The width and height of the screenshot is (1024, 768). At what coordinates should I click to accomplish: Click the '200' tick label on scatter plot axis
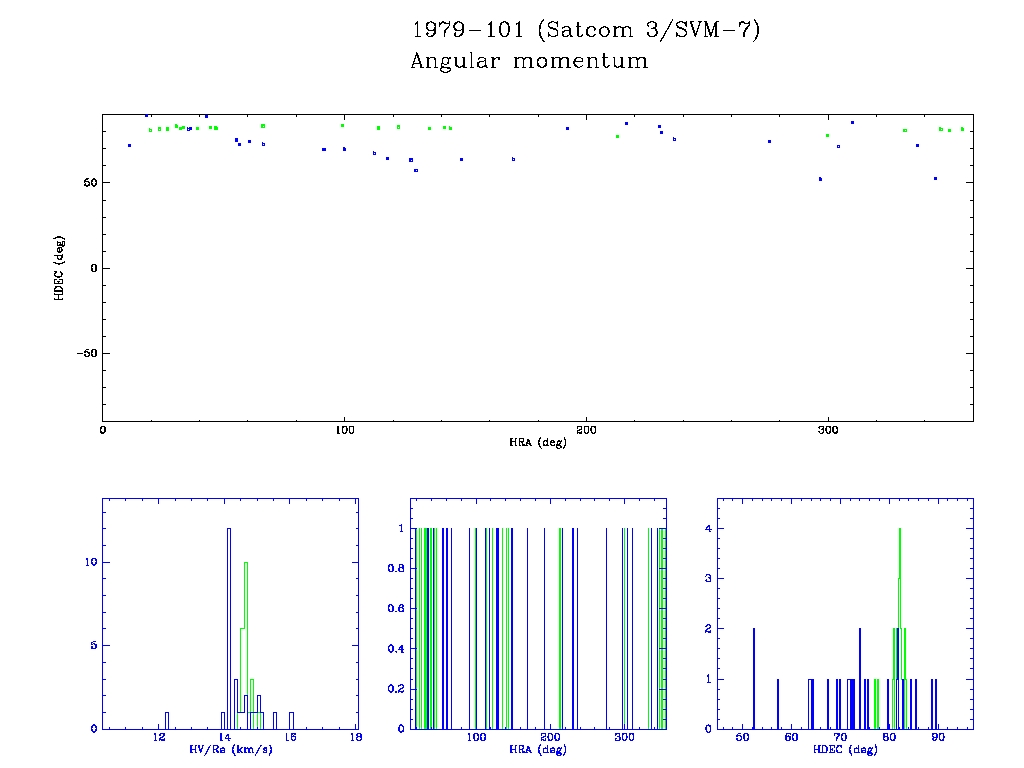click(x=585, y=430)
